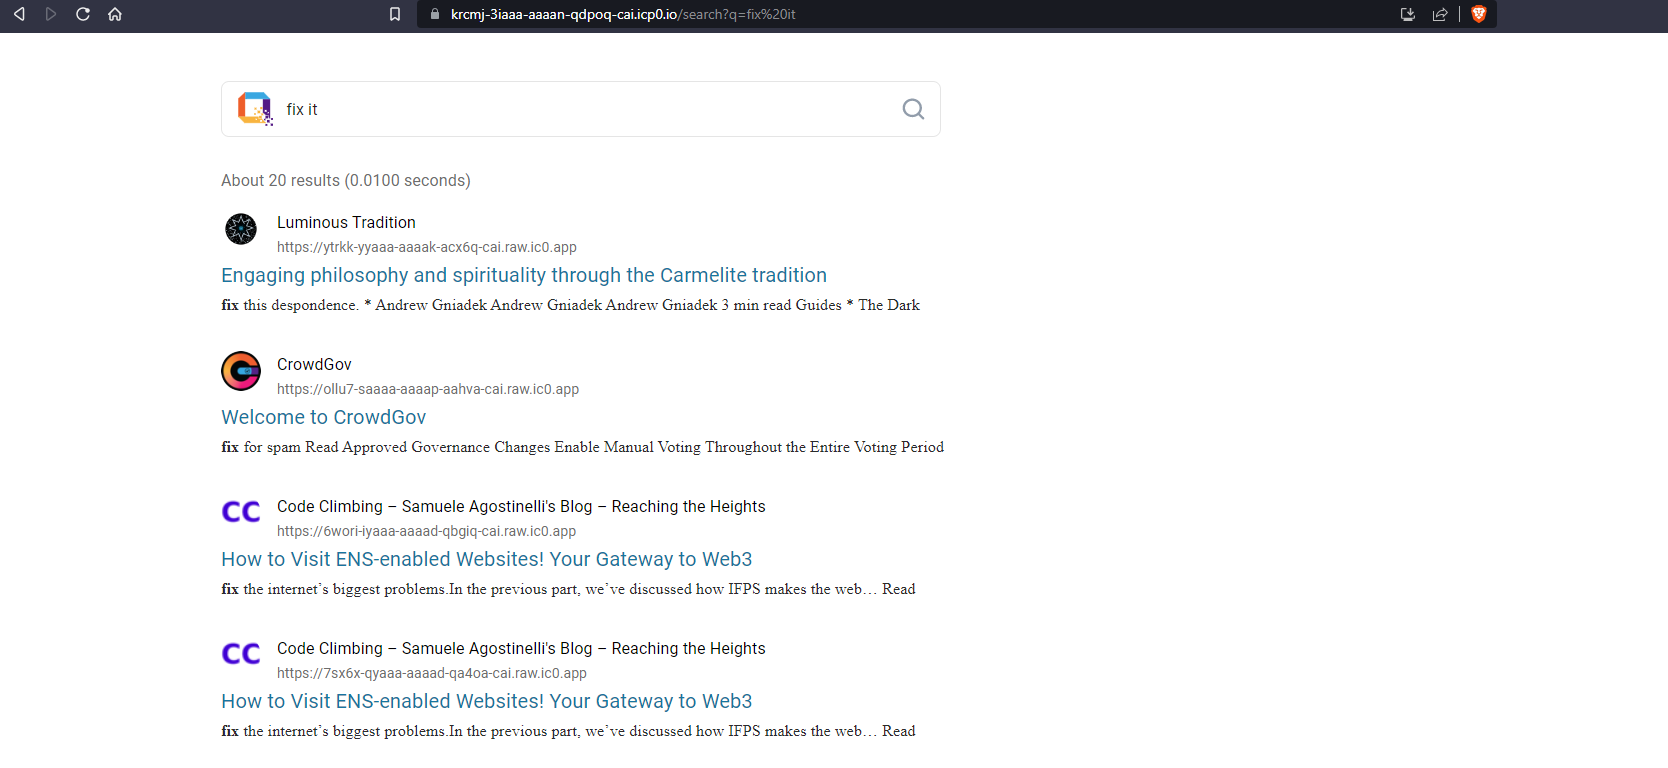
Task: Click the share icon in address bar
Action: (x=1440, y=14)
